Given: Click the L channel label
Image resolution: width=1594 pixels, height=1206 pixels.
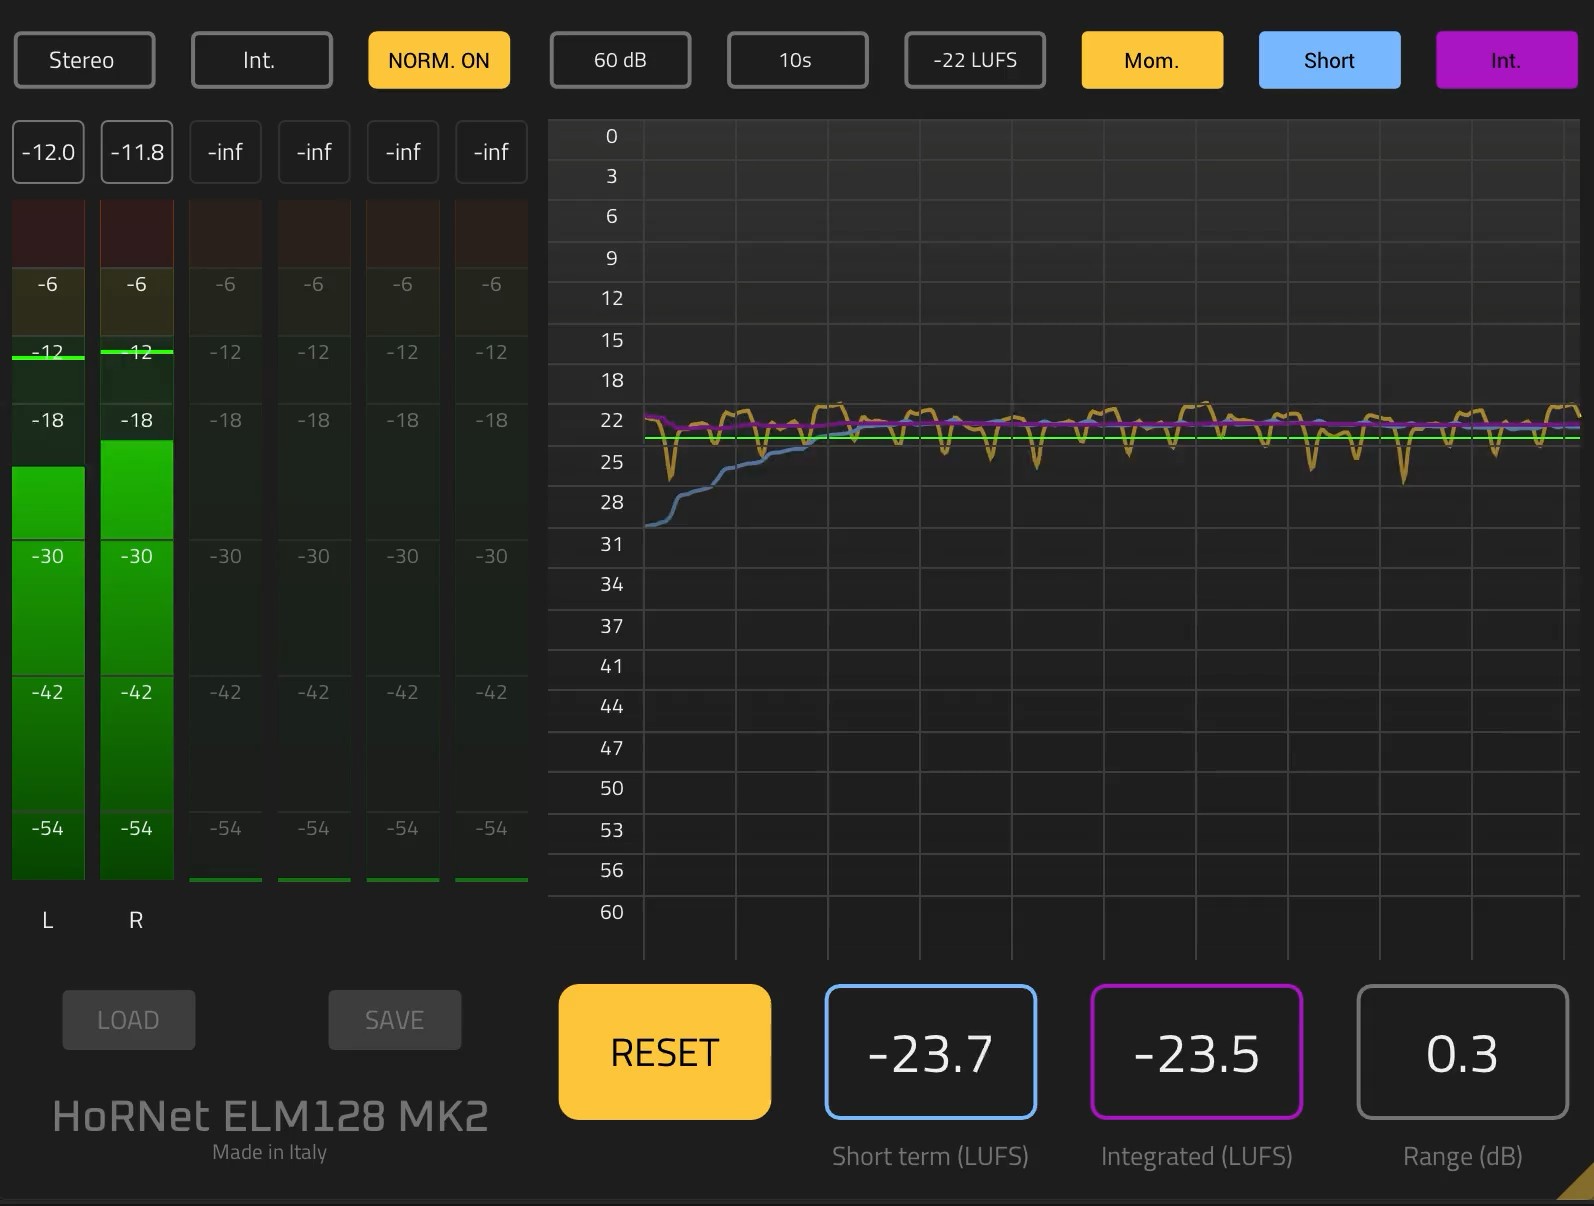Looking at the screenshot, I should point(47,920).
